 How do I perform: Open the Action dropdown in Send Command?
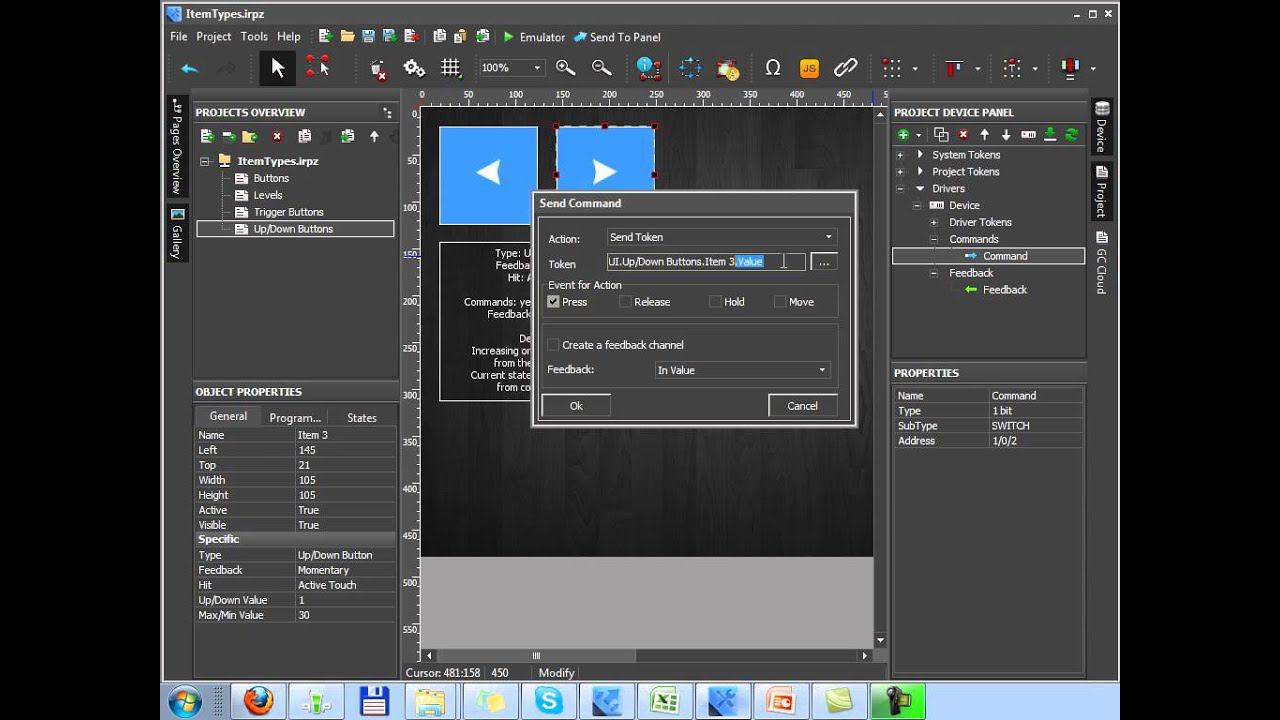coord(721,237)
